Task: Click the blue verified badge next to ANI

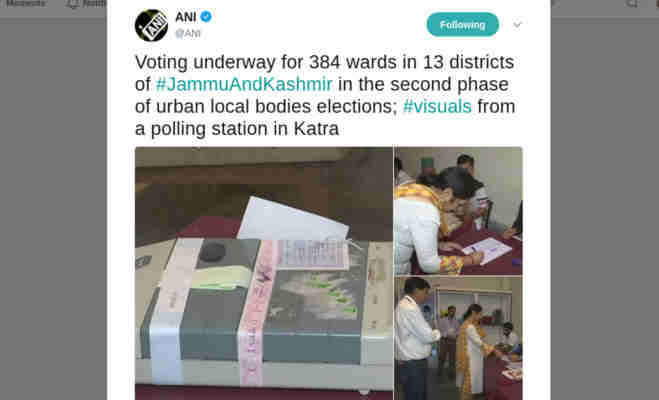Action: (x=206, y=17)
